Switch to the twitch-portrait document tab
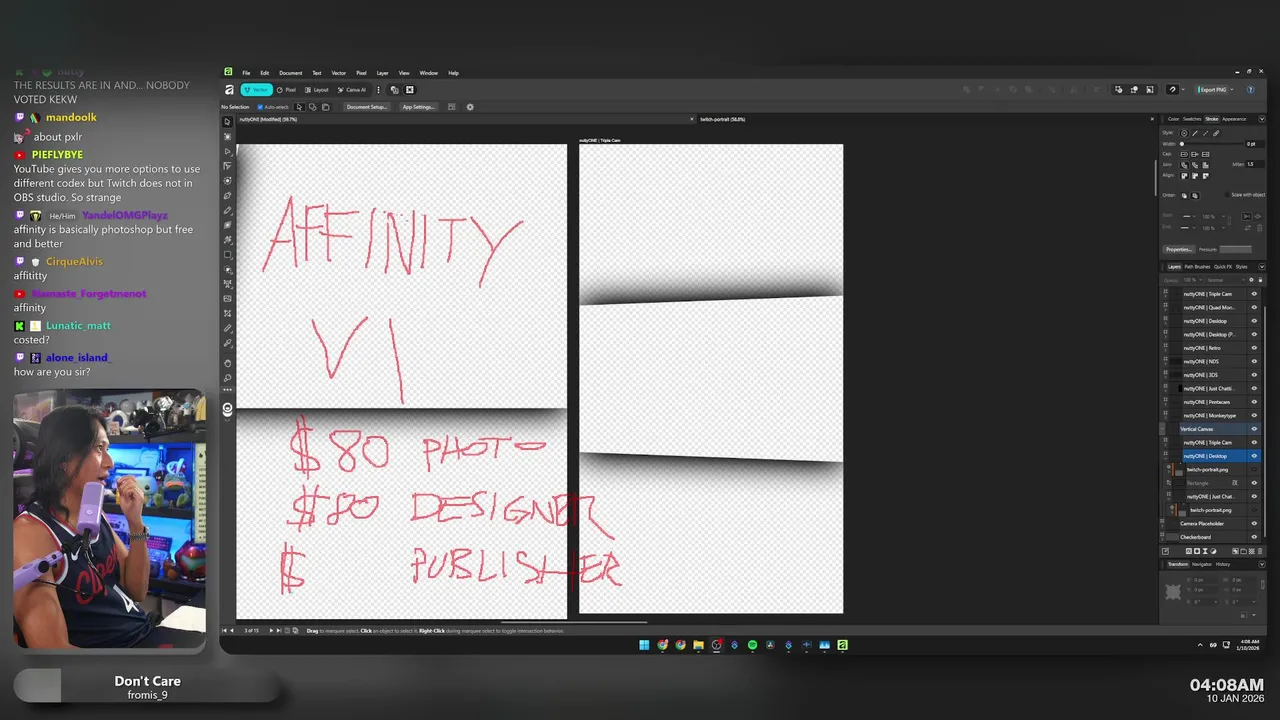The width and height of the screenshot is (1280, 720). point(722,119)
